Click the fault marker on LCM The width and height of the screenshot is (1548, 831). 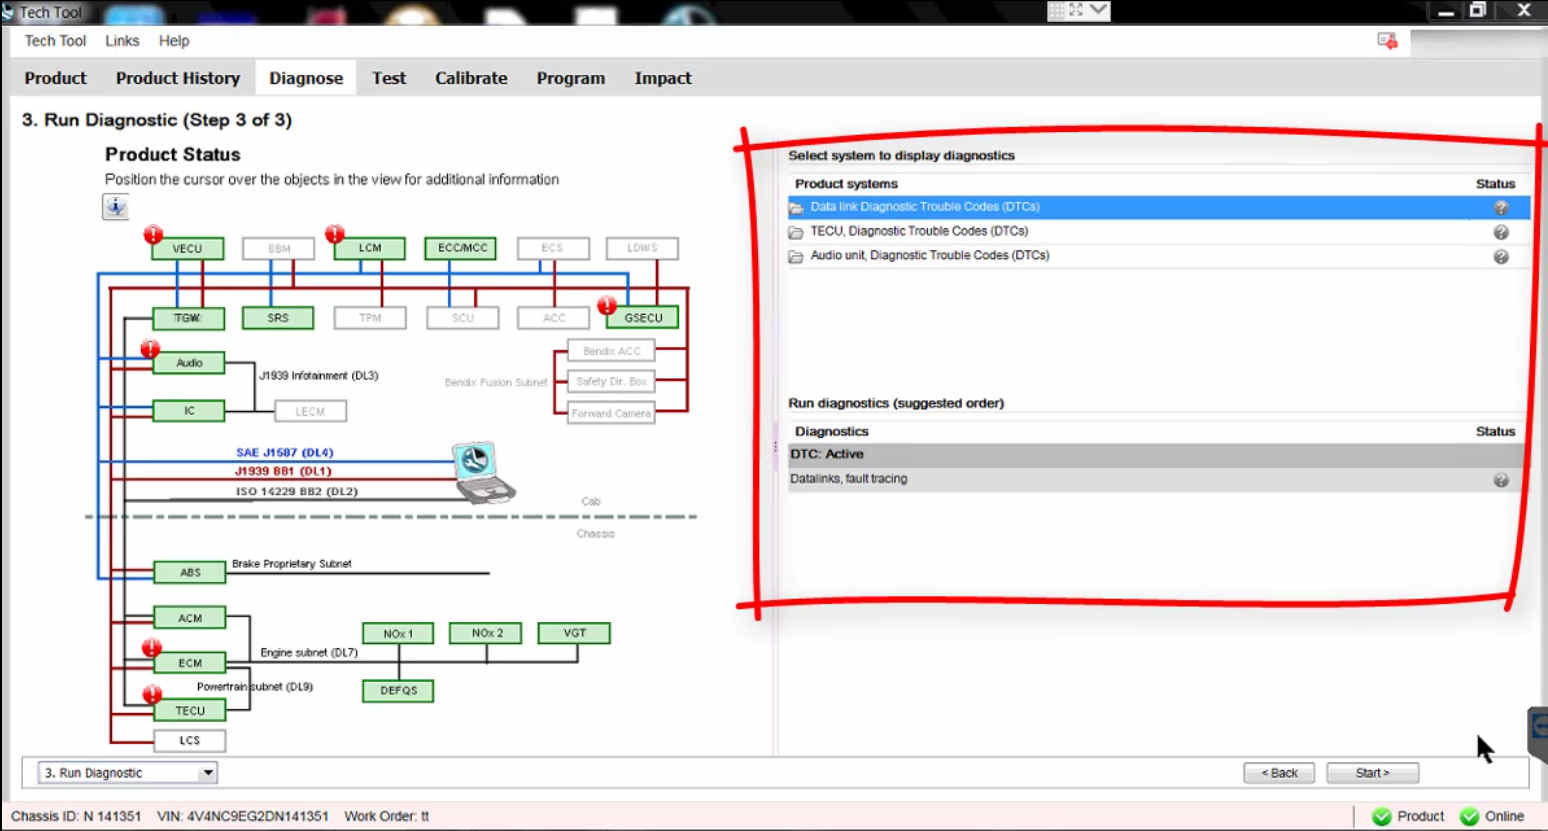(335, 234)
